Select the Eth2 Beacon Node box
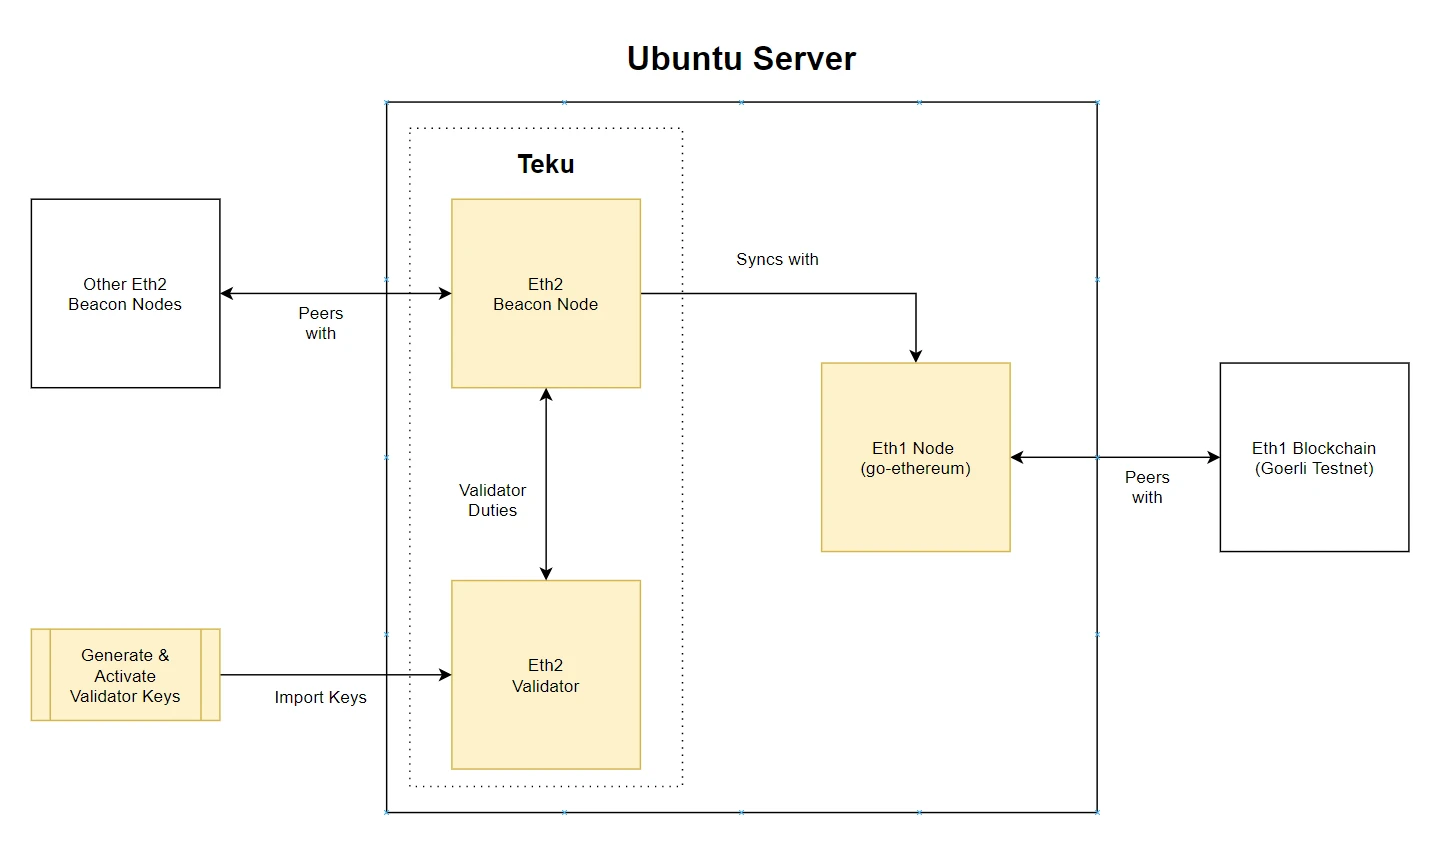Screen dimensions: 1454x847 (x=546, y=293)
